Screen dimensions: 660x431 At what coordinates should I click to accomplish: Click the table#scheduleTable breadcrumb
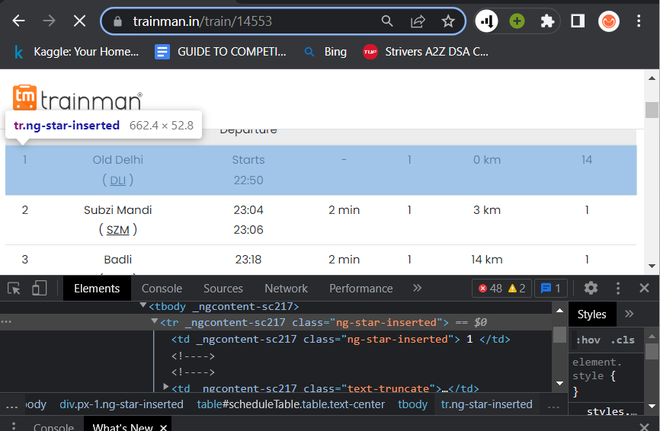pos(291,404)
